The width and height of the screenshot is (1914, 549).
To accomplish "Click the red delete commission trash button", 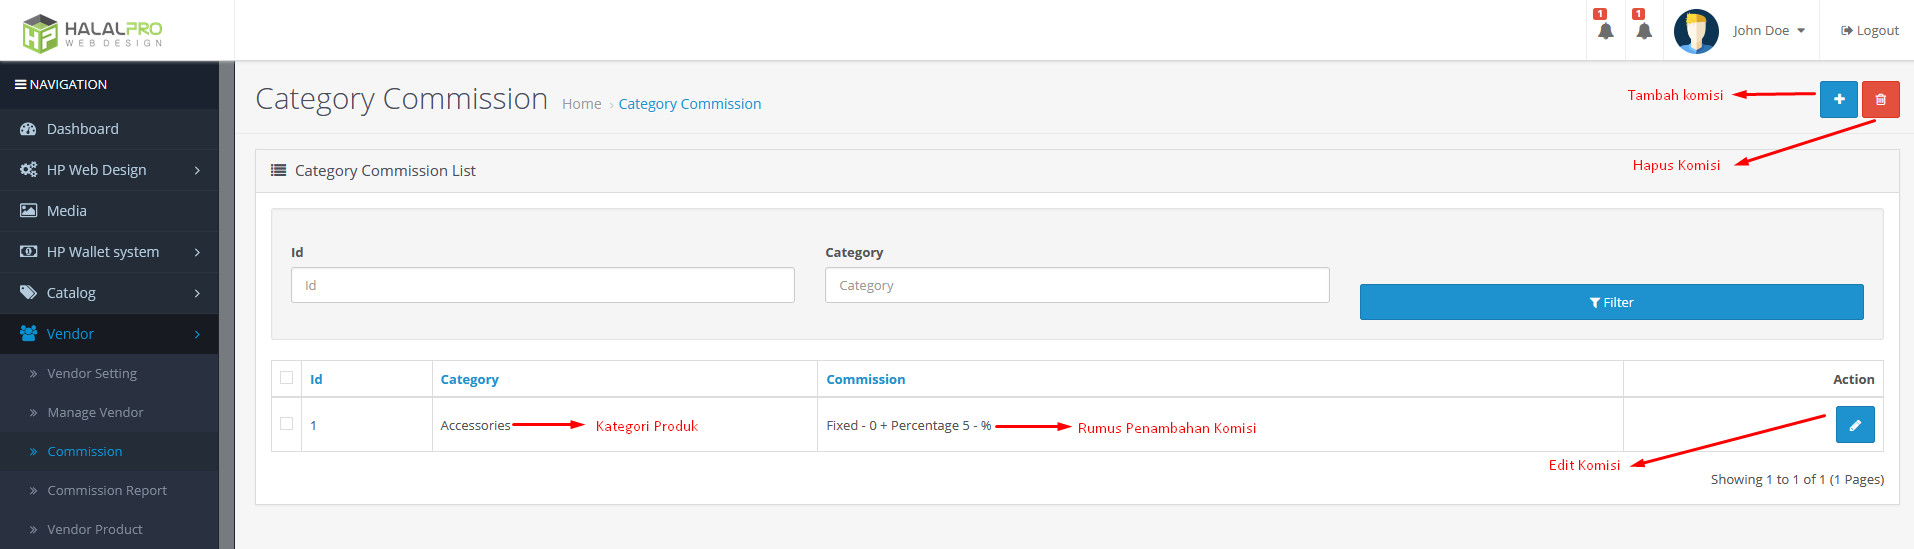I will pos(1880,100).
